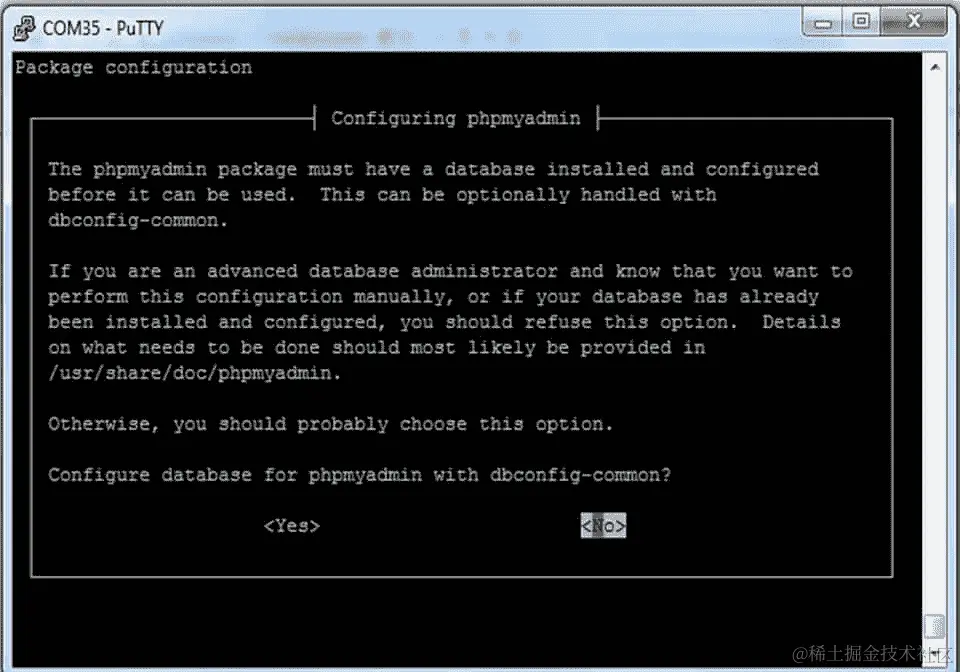
Task: Click the Configuring phpmyadmin dialog title
Action: coord(455,118)
